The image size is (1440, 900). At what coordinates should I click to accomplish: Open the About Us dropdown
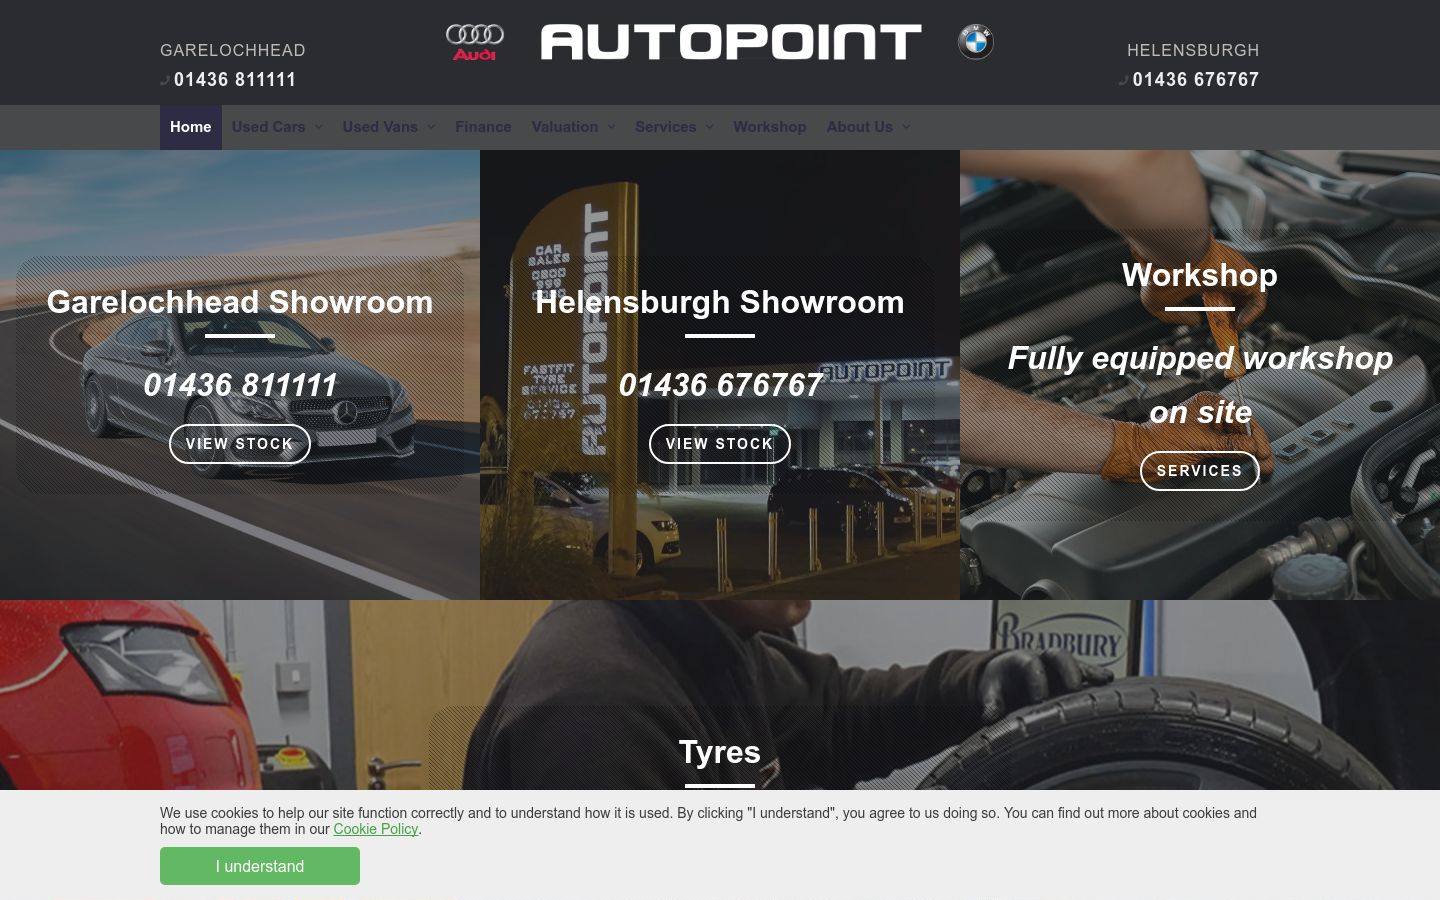coord(869,127)
